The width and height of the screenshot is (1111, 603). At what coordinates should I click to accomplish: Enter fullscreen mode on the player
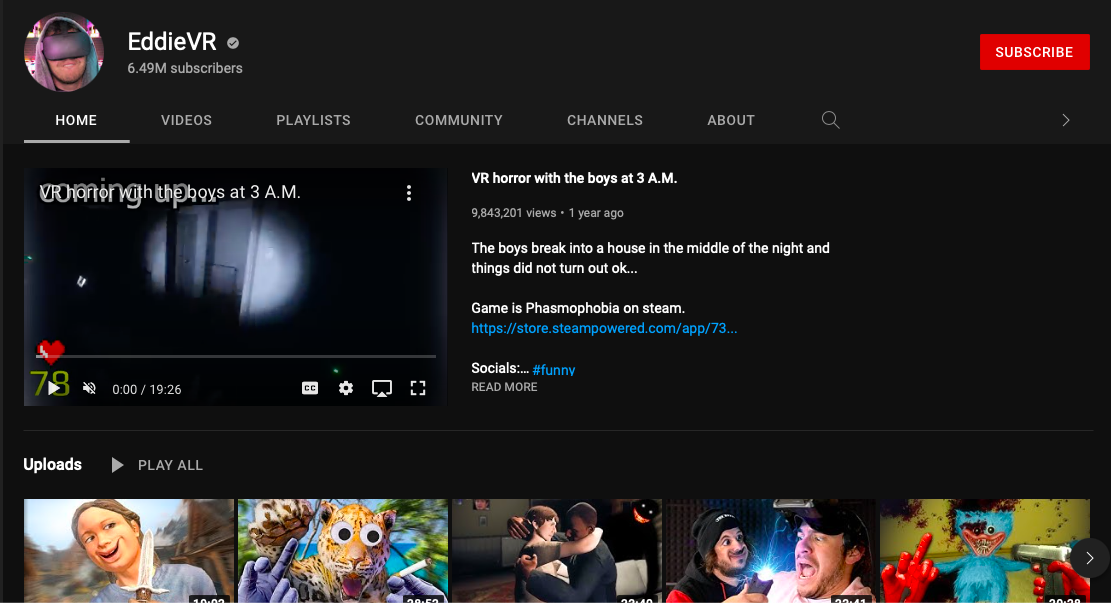418,388
